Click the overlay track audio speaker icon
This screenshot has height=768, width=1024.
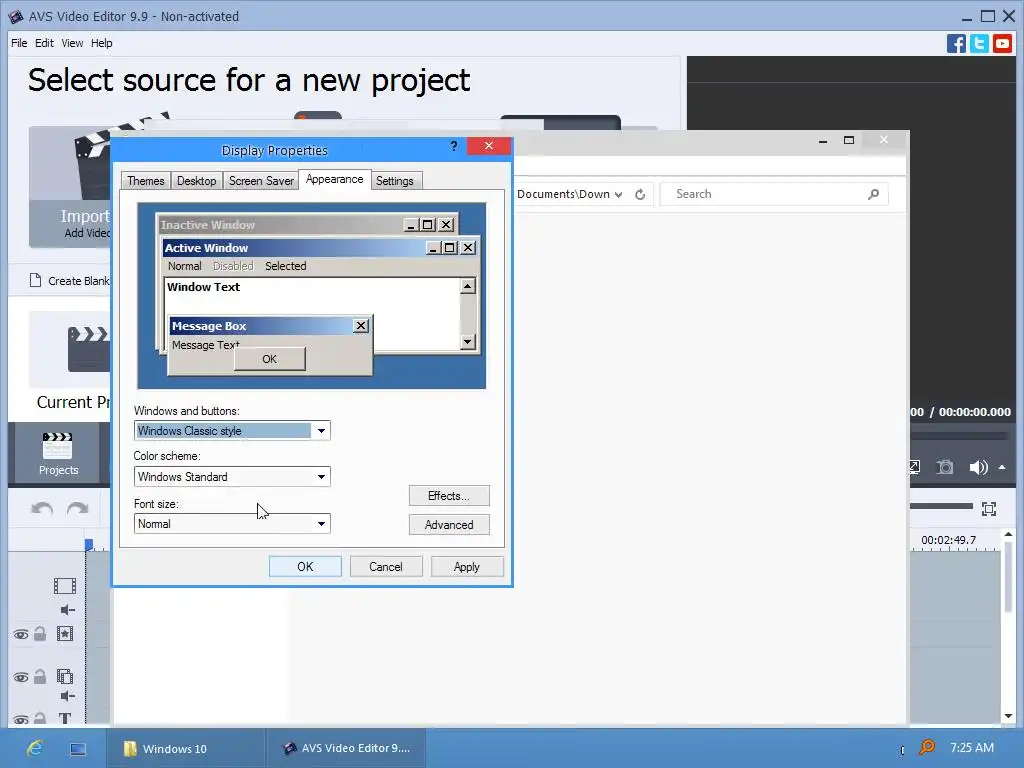tap(67, 696)
